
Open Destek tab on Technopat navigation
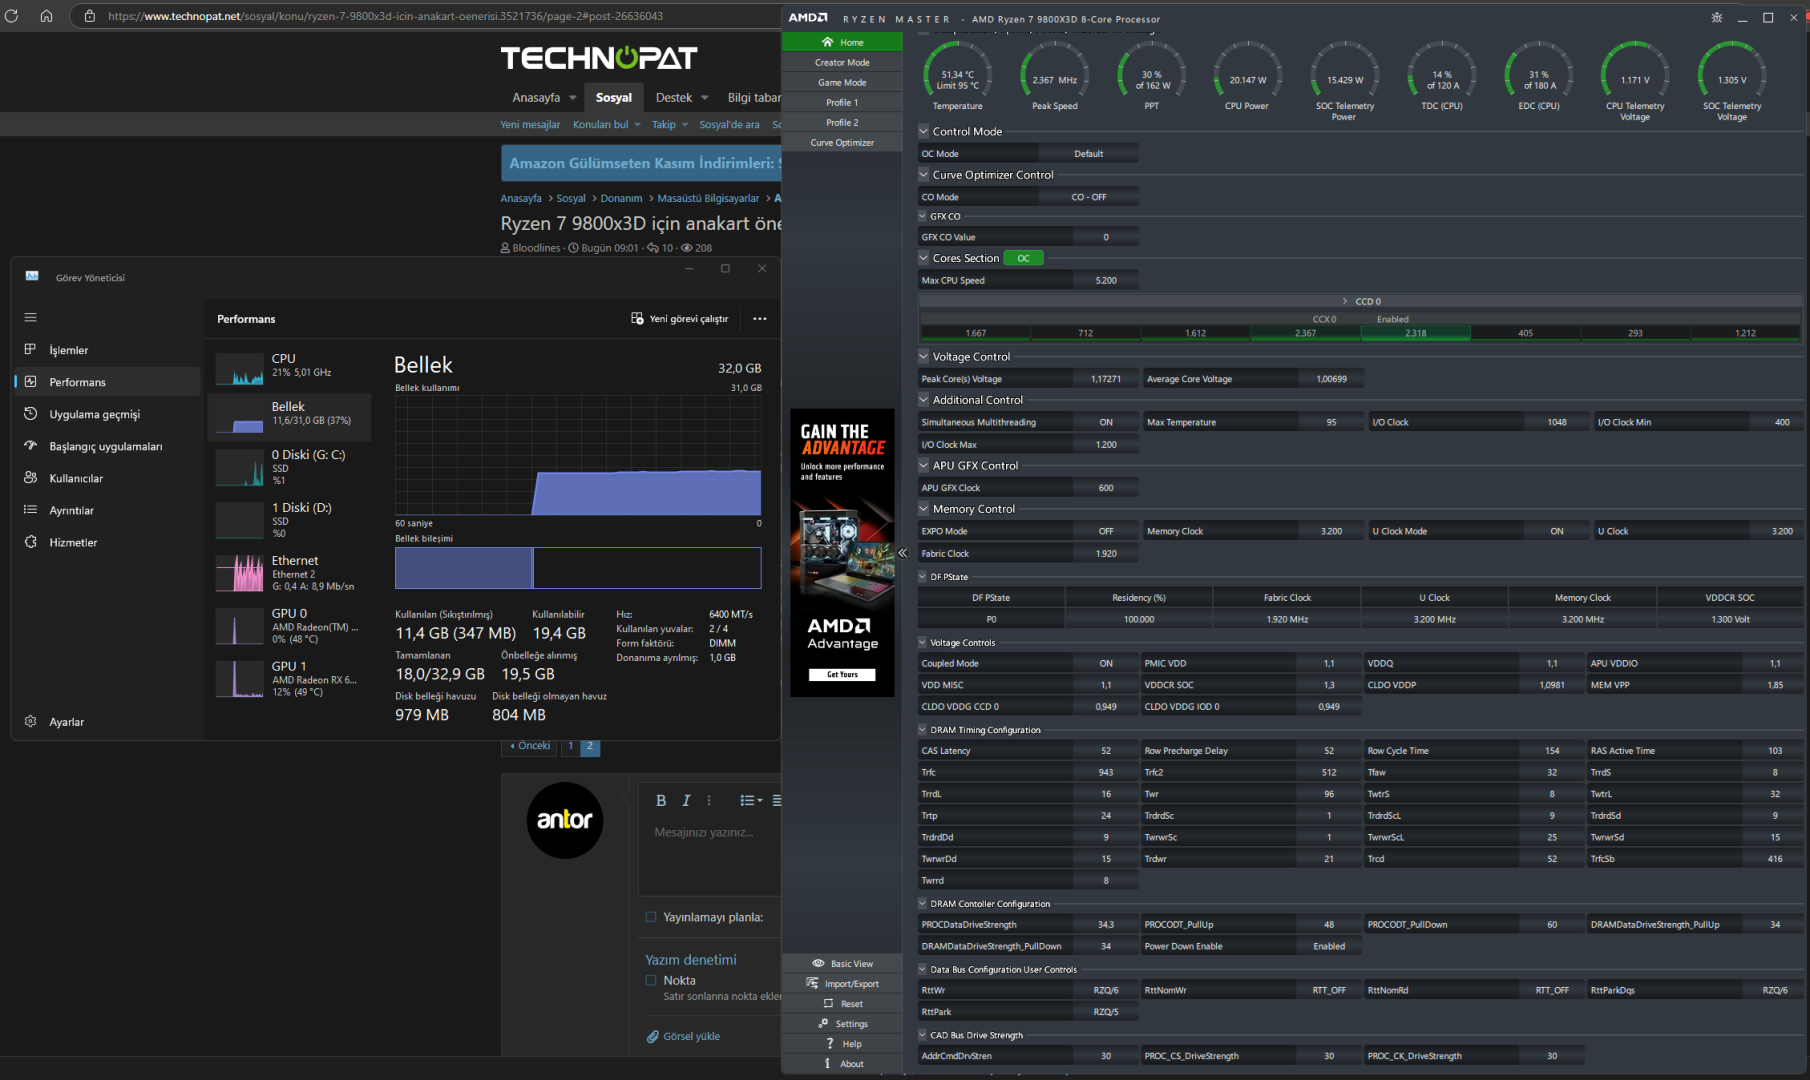pos(674,97)
